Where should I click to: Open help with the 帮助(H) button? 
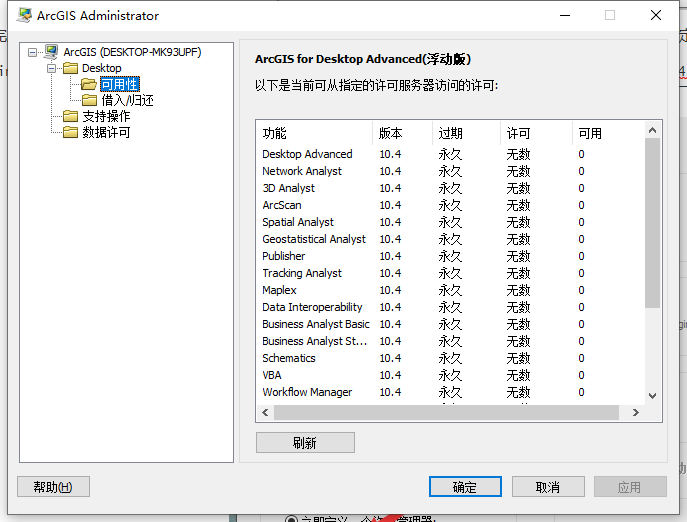pyautogui.click(x=53, y=487)
